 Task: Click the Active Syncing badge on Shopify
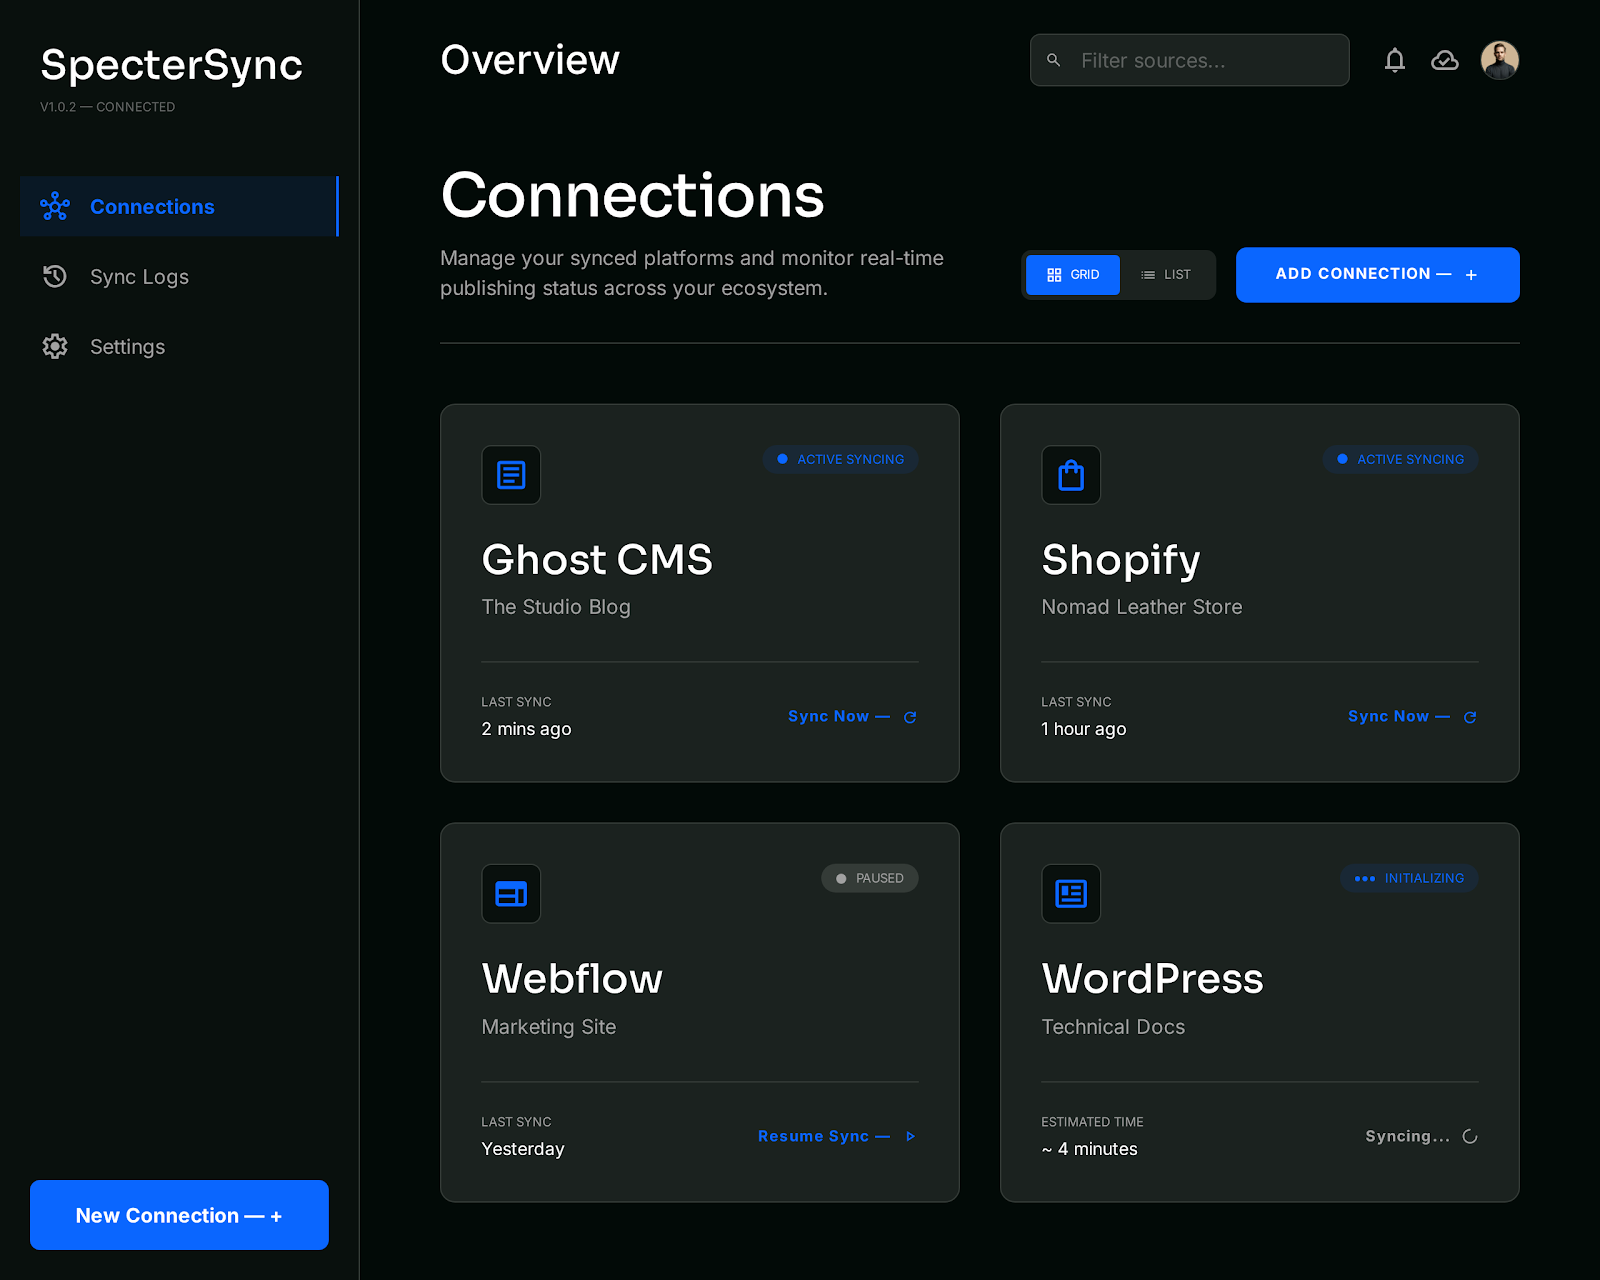click(1401, 459)
